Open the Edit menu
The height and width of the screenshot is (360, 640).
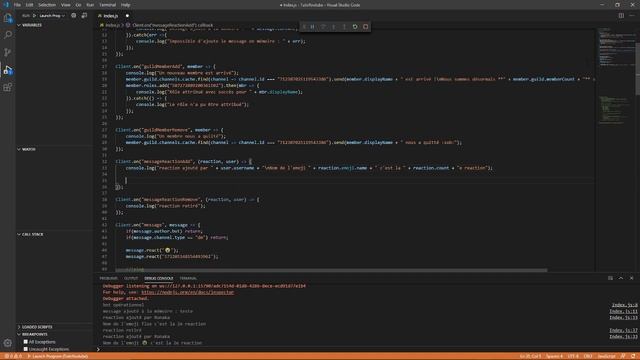(x=29, y=5)
